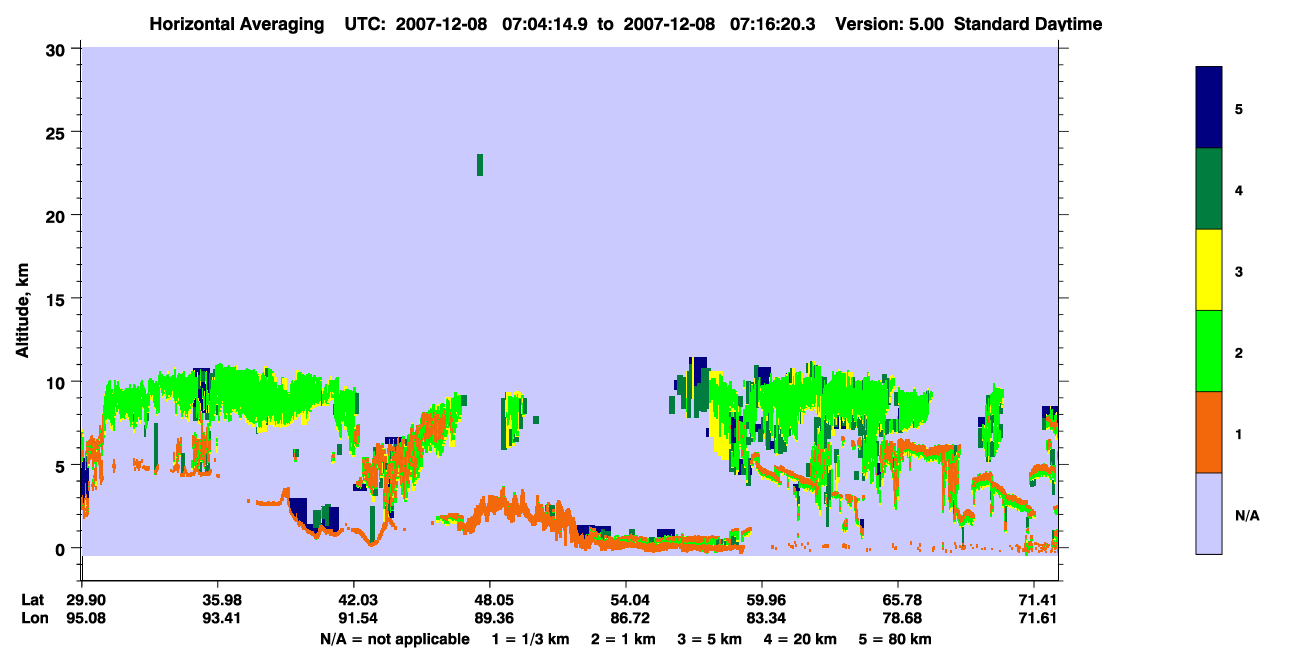The image size is (1300, 667).
Task: Click the '3 = 5 km' legend note
Action: (x=710, y=639)
